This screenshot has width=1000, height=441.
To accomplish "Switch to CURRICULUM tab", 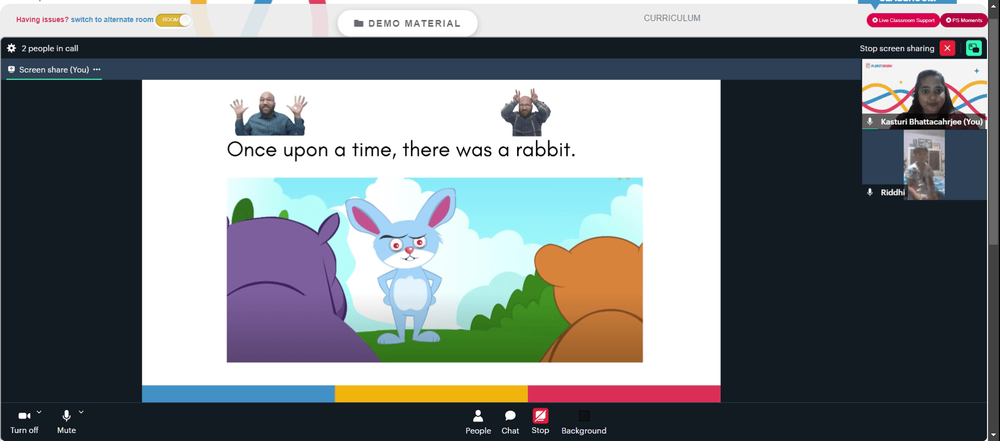I will 672,19.
